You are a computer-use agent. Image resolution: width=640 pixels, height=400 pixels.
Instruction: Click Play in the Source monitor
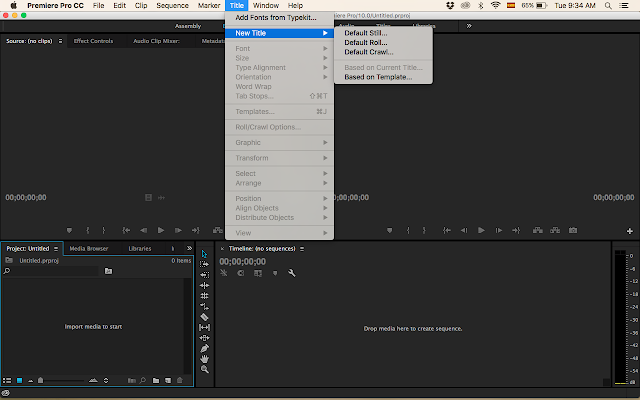pyautogui.click(x=161, y=231)
